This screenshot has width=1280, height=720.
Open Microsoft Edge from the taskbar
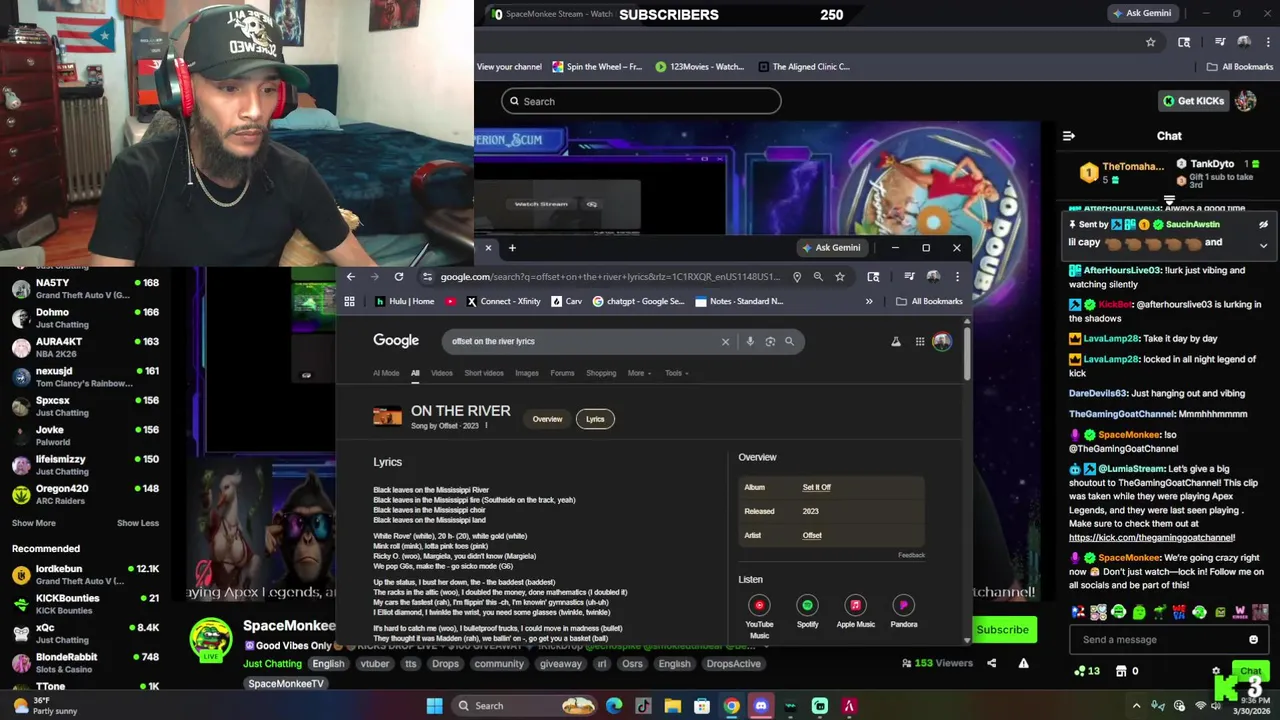coord(613,706)
